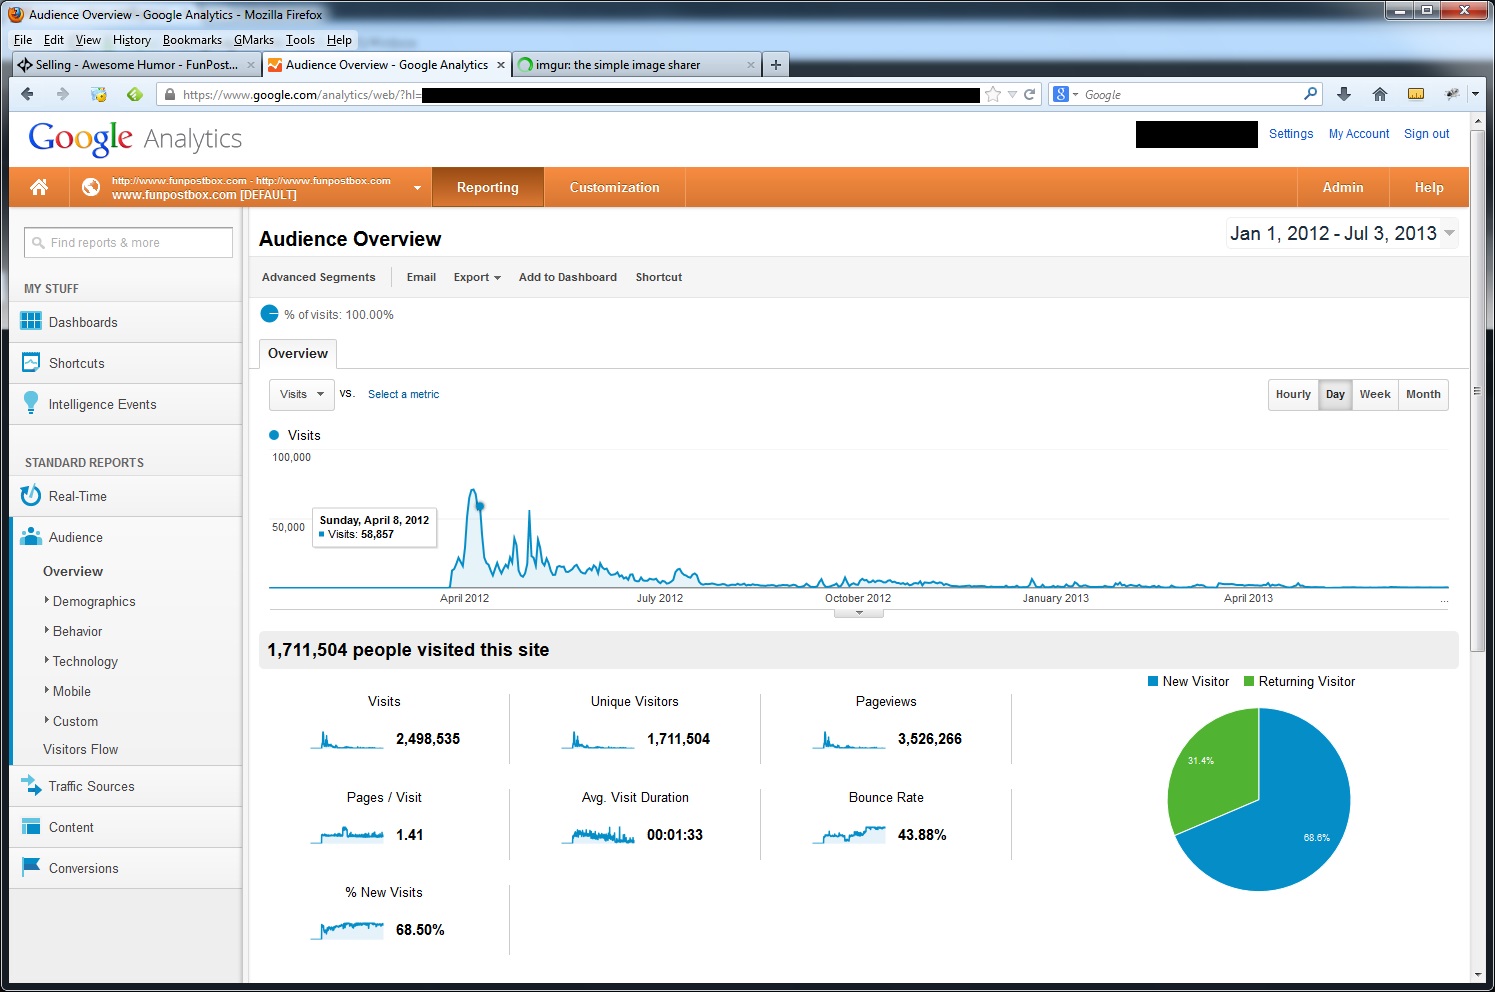Screen dimensions: 1495x992
Task: Click Firefox back arrow button
Action: tap(27, 94)
